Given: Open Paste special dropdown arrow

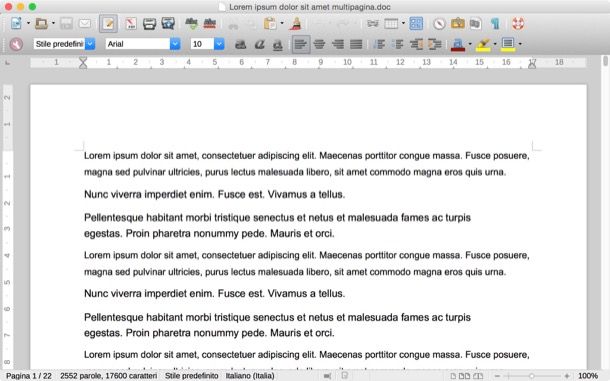Looking at the screenshot, I should click(x=282, y=24).
